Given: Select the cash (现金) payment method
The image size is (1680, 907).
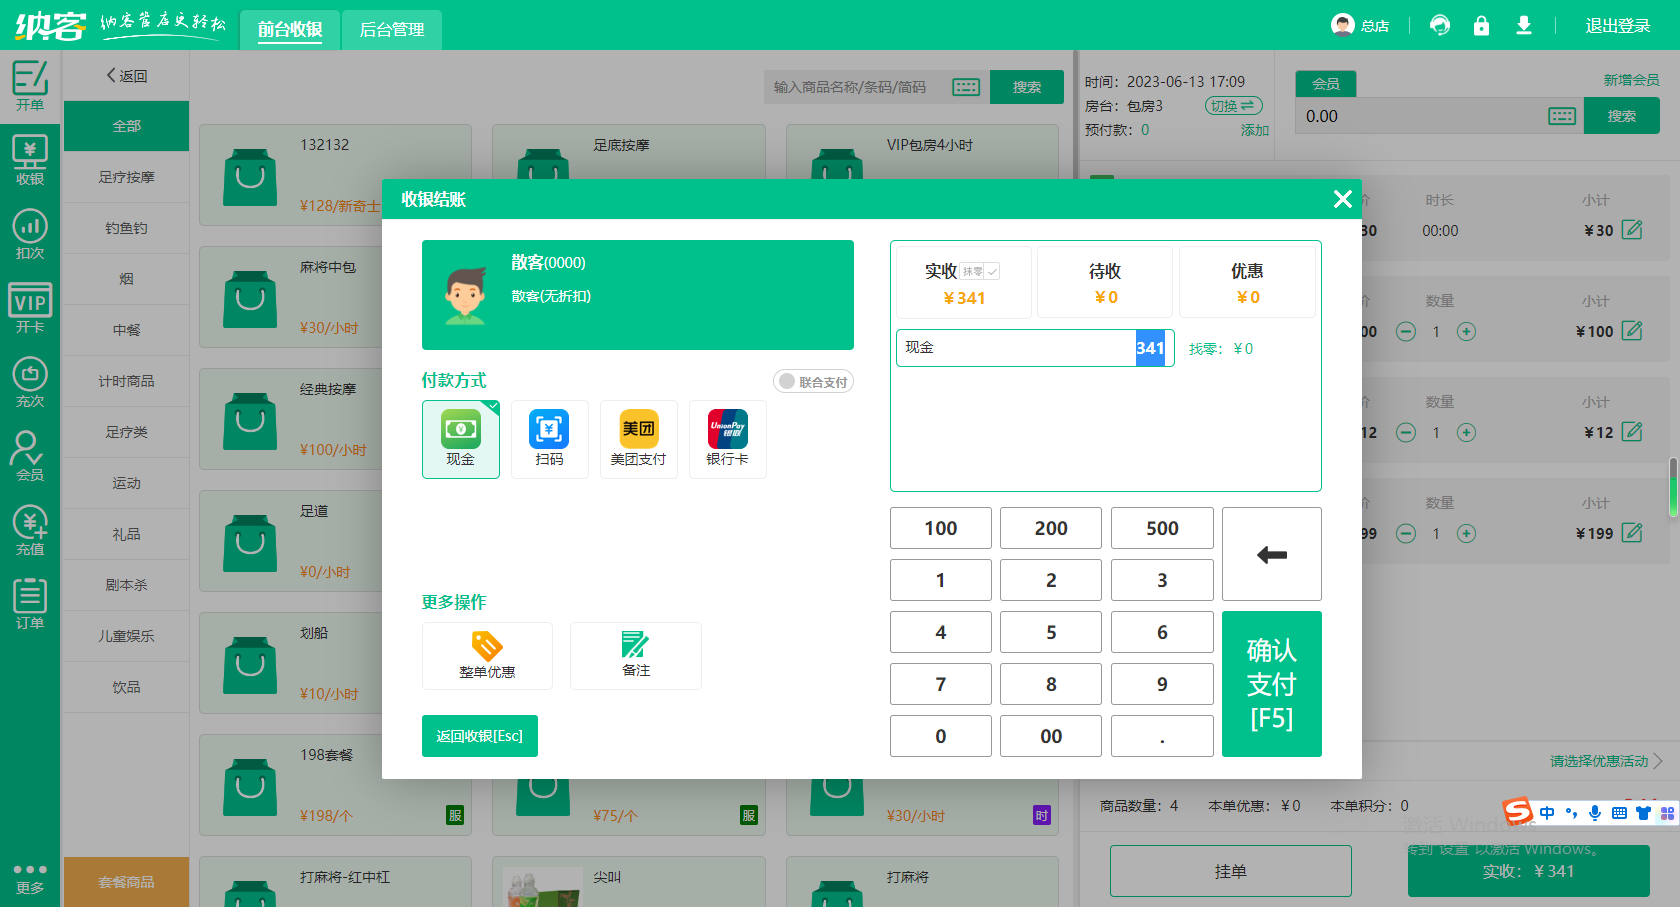Looking at the screenshot, I should [x=460, y=439].
